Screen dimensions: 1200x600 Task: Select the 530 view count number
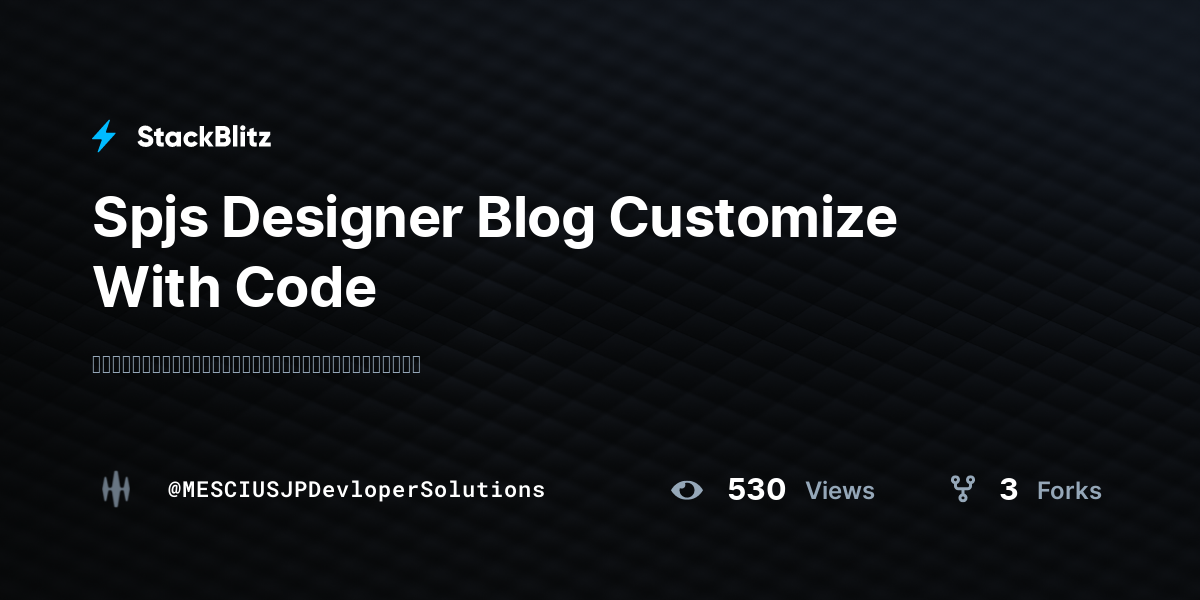(756, 490)
